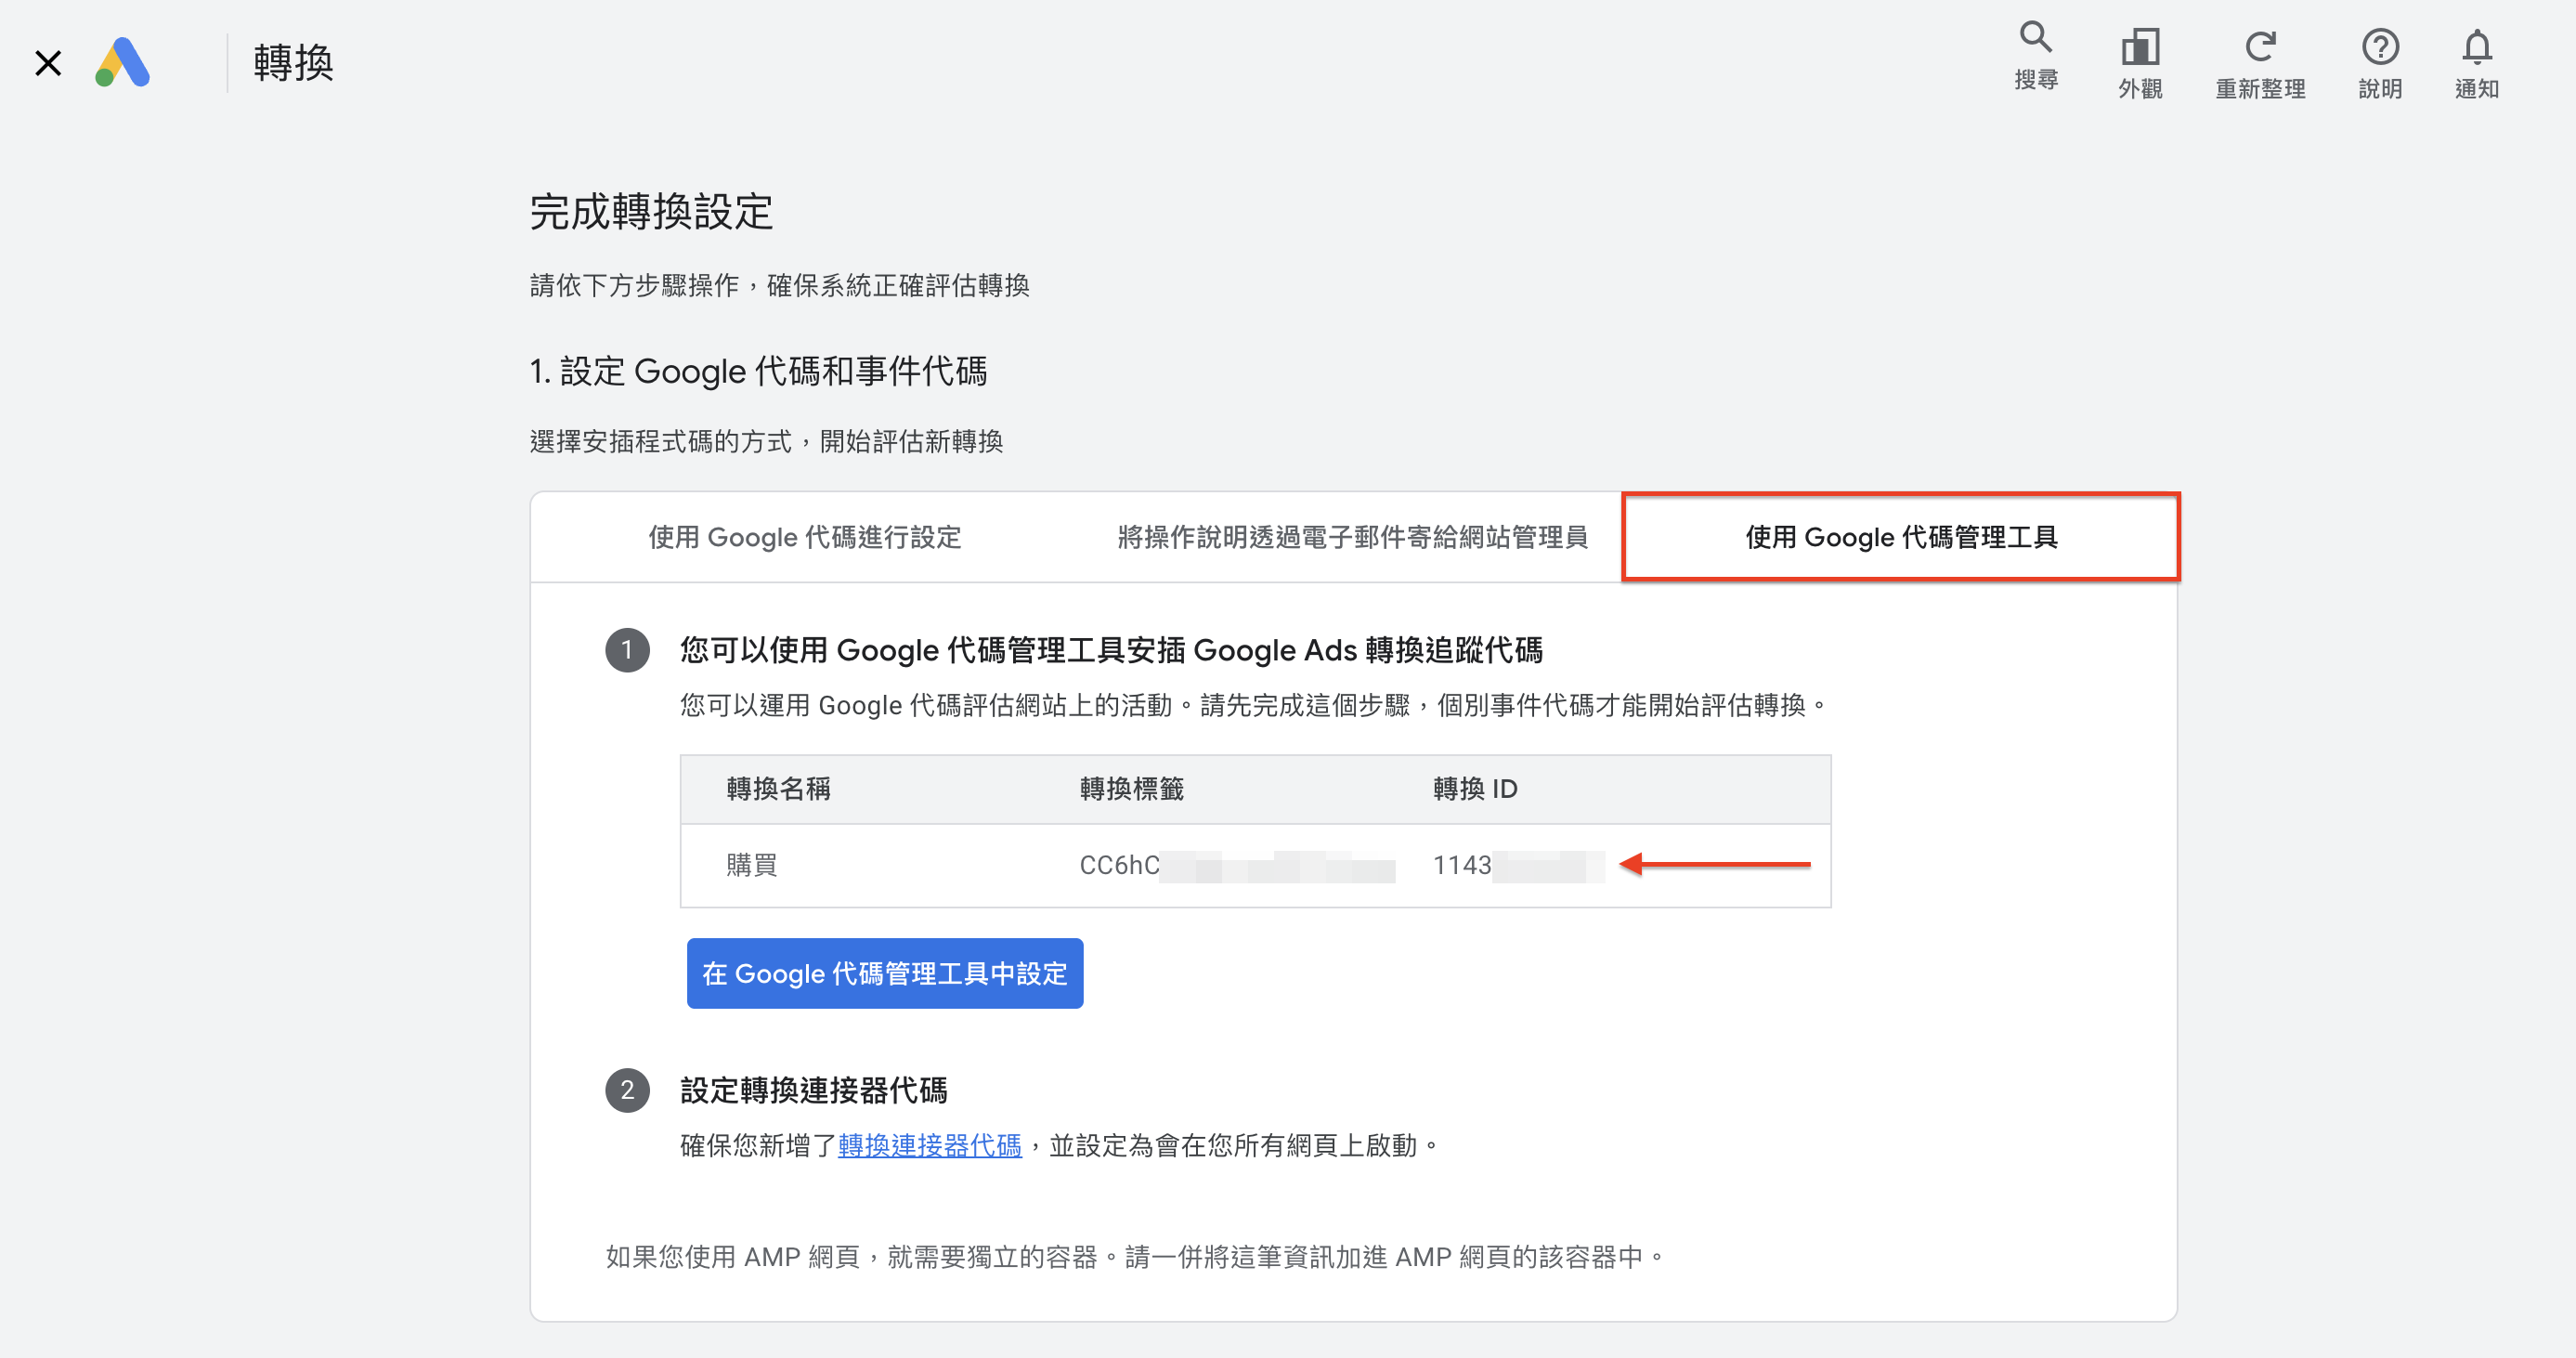Image resolution: width=2576 pixels, height=1358 pixels.
Task: Click the 轉換 ID column header
Action: click(1475, 789)
